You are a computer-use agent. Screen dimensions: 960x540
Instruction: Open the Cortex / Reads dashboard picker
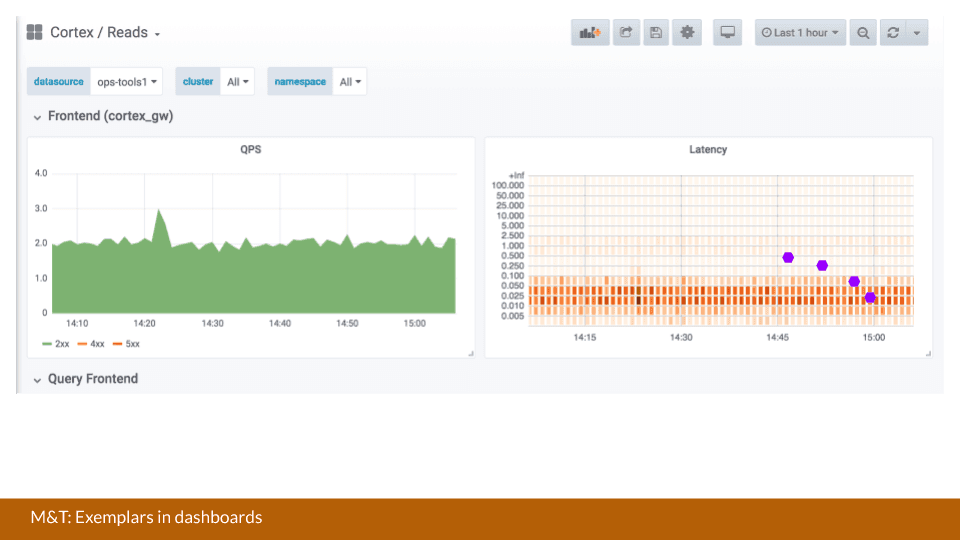click(x=105, y=32)
